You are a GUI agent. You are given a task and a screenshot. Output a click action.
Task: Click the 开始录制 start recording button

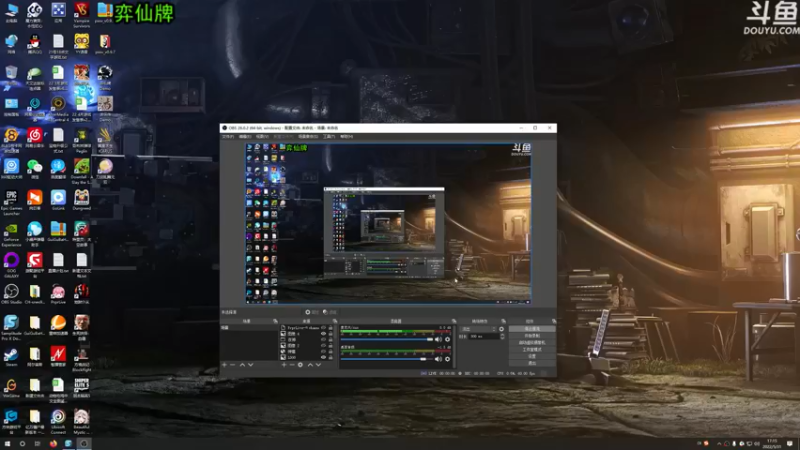(x=532, y=336)
